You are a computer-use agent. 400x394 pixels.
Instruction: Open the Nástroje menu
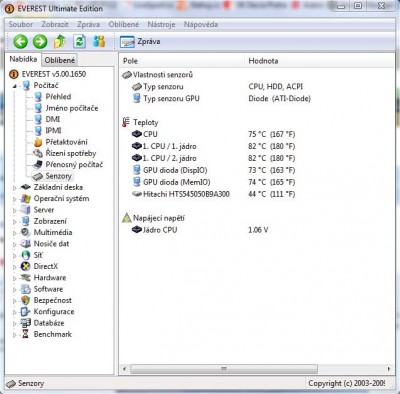(161, 24)
